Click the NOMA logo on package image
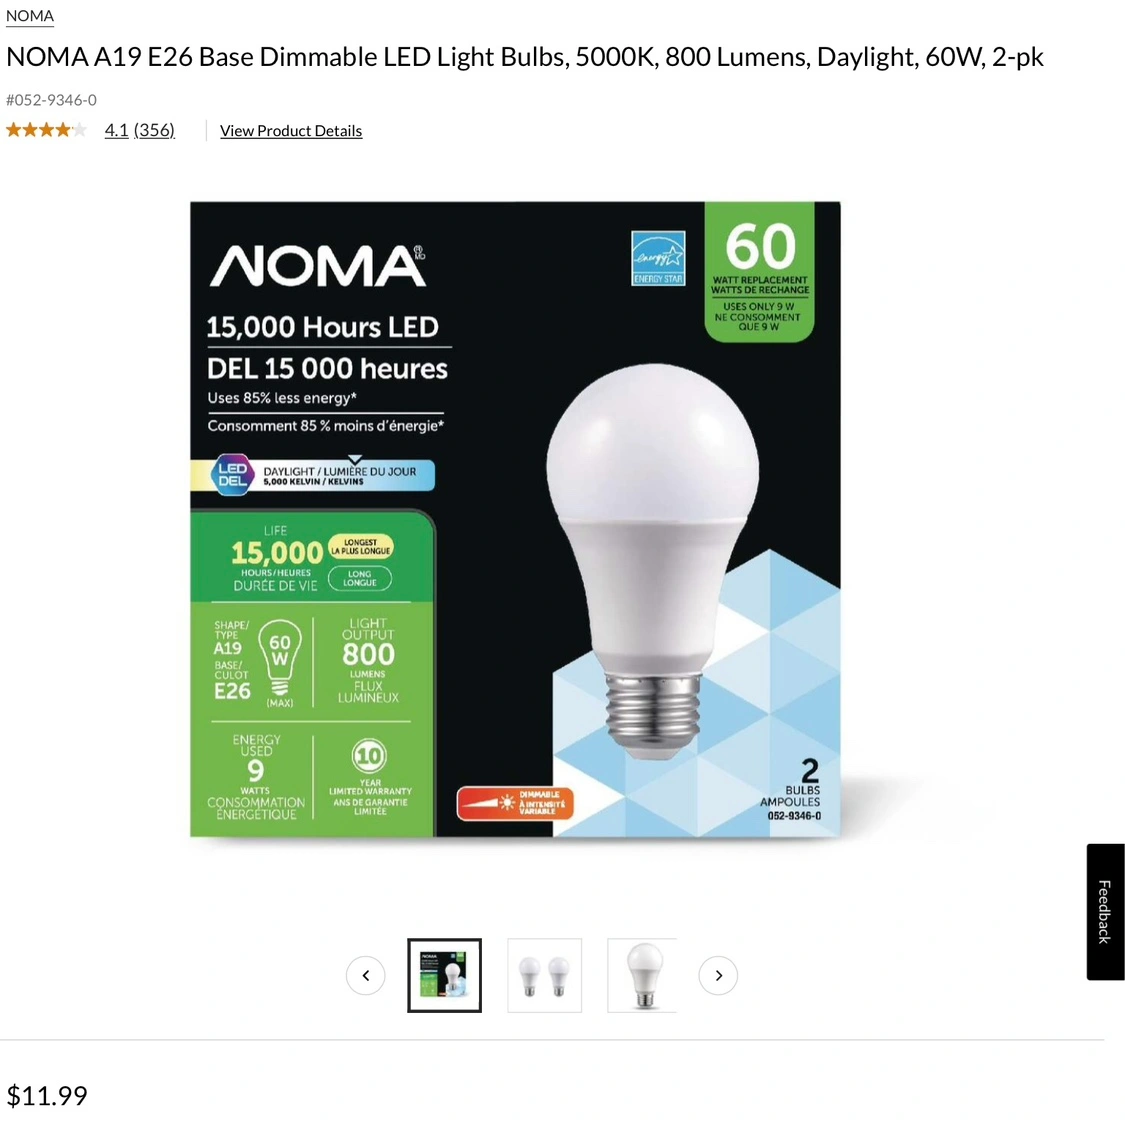1125x1125 pixels. (318, 266)
